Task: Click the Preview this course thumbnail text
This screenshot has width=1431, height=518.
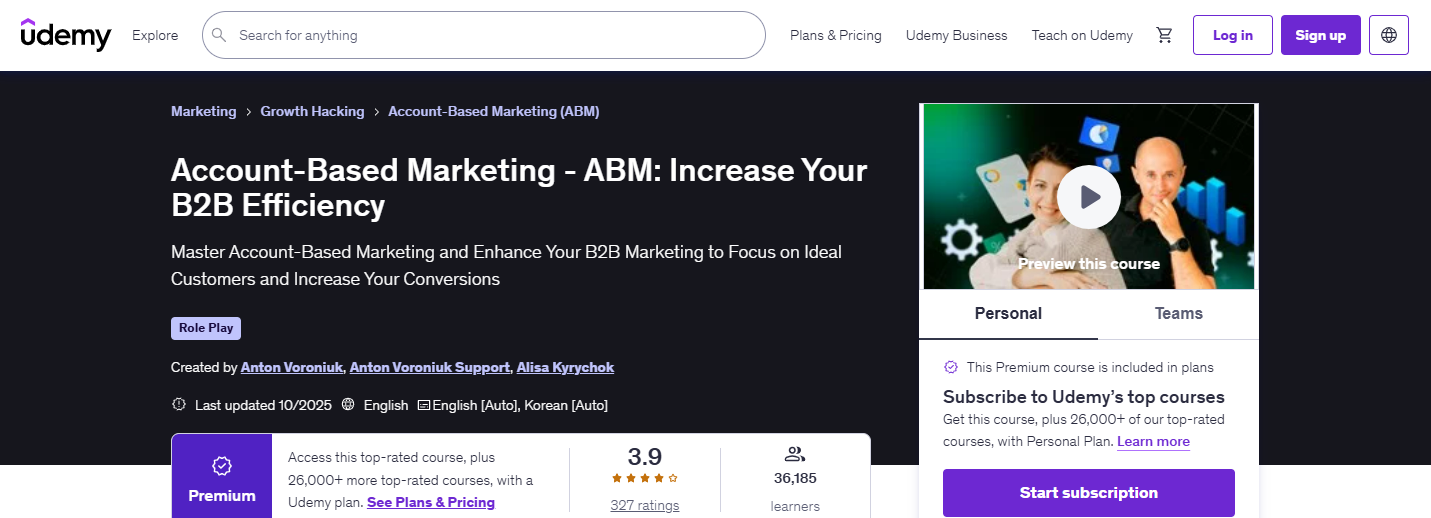Action: (x=1089, y=264)
